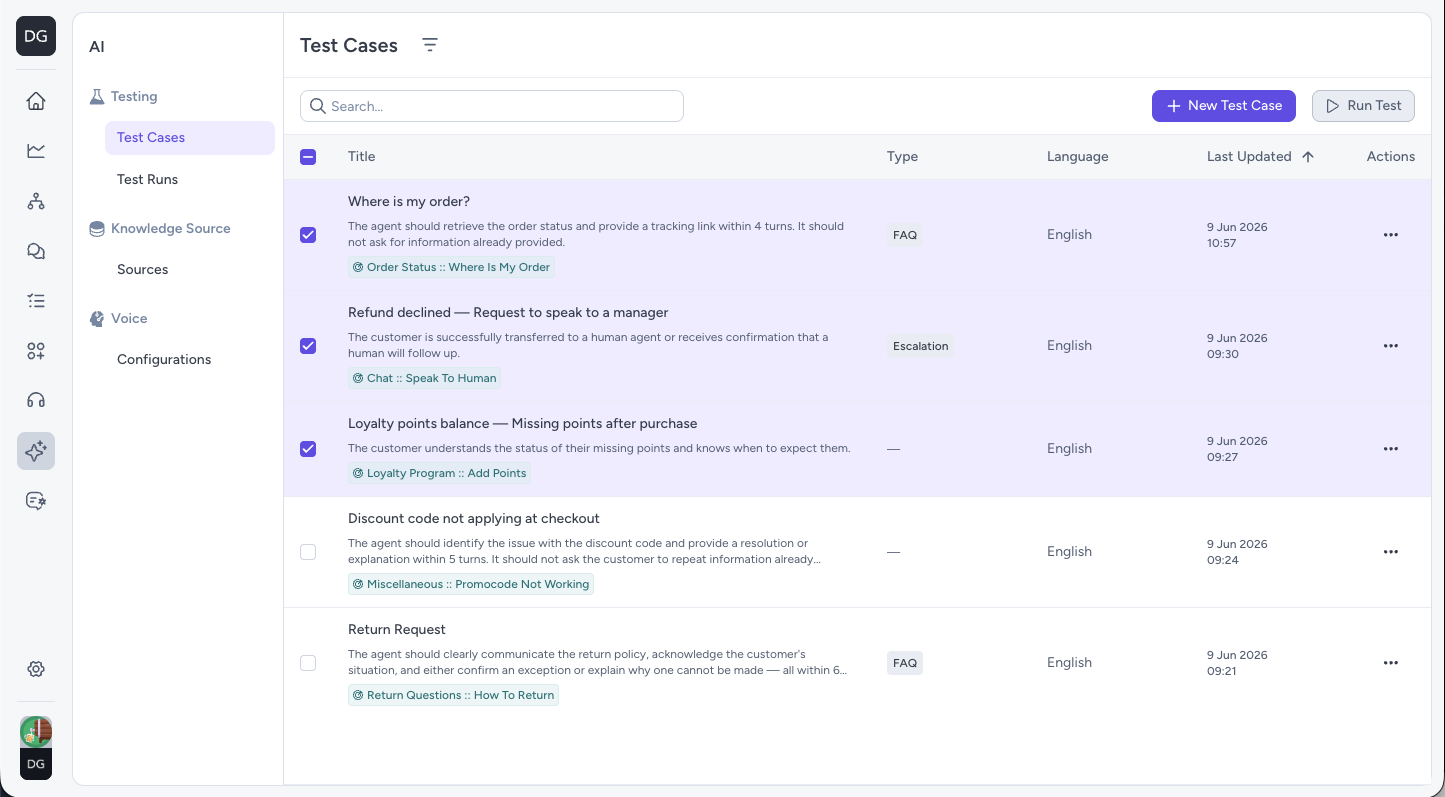
Task: Click the Knowledge Source database icon
Action: click(x=97, y=229)
